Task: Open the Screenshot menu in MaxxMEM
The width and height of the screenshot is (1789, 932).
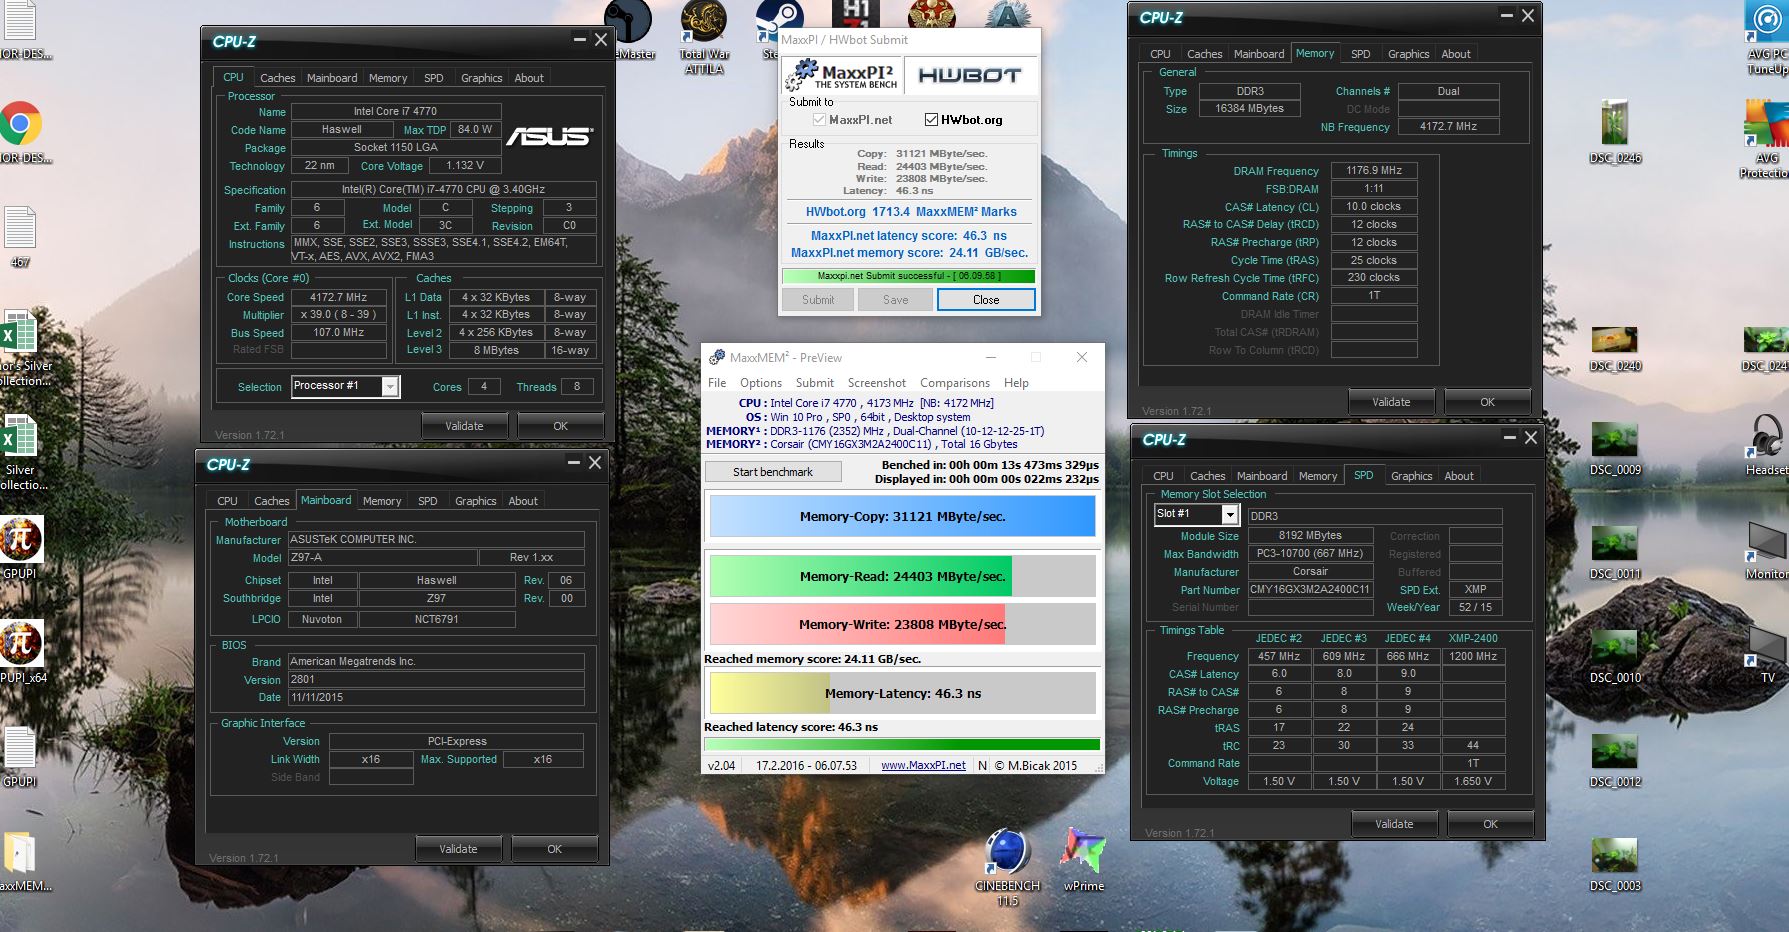Action: pos(877,383)
